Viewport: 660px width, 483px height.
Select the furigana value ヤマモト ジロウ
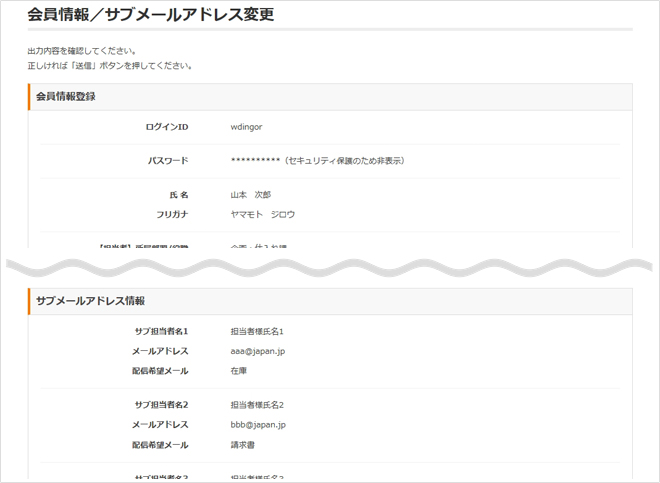pos(263,214)
